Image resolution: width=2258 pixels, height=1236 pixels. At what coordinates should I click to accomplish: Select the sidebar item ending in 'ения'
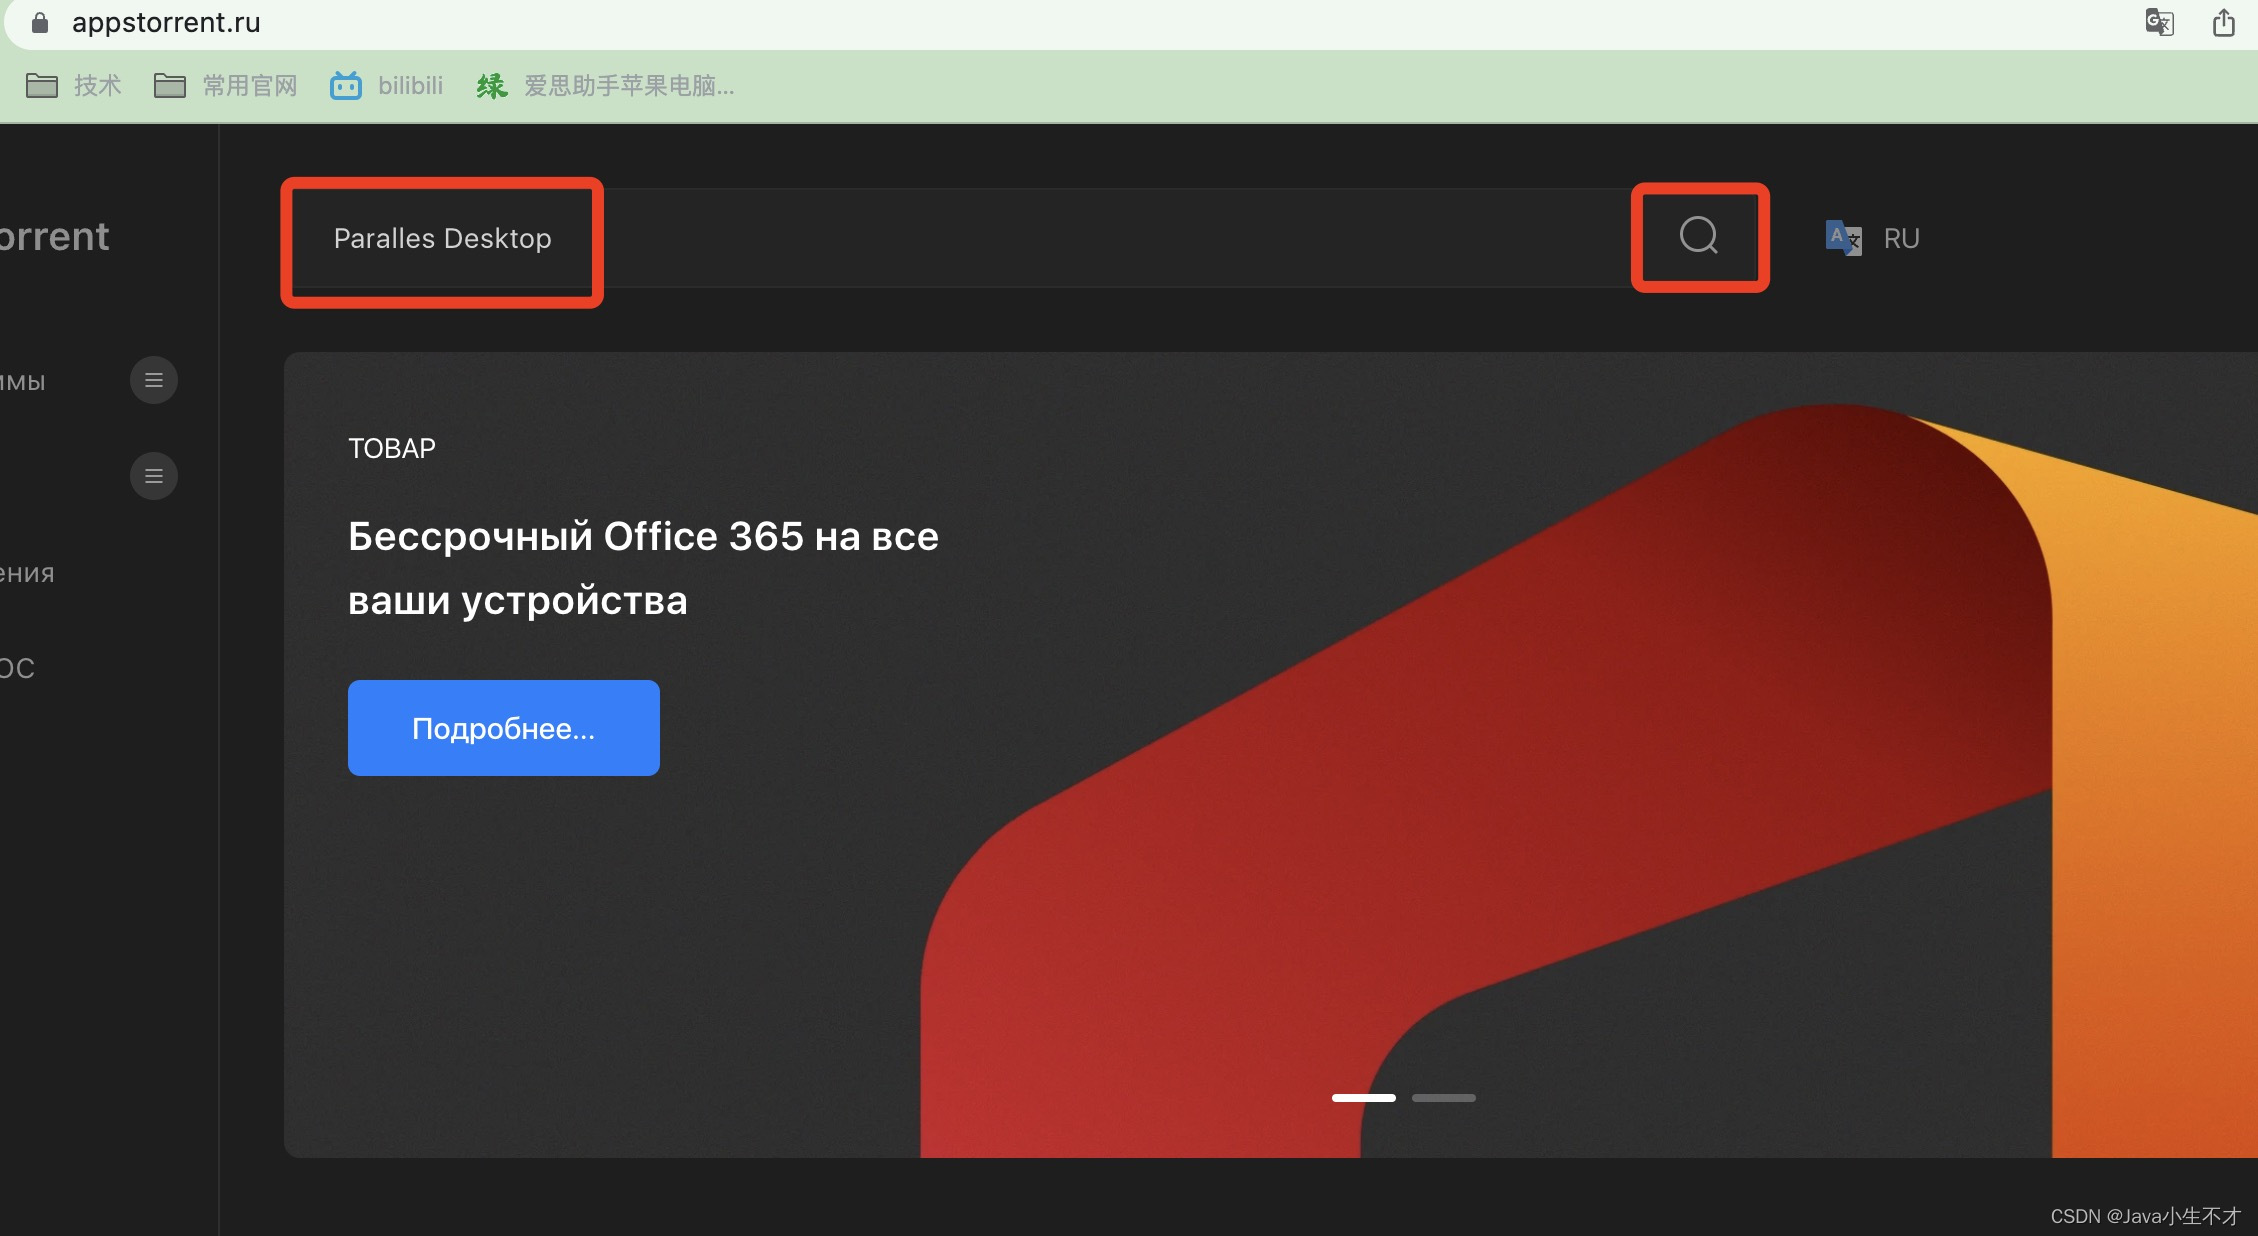[28, 574]
